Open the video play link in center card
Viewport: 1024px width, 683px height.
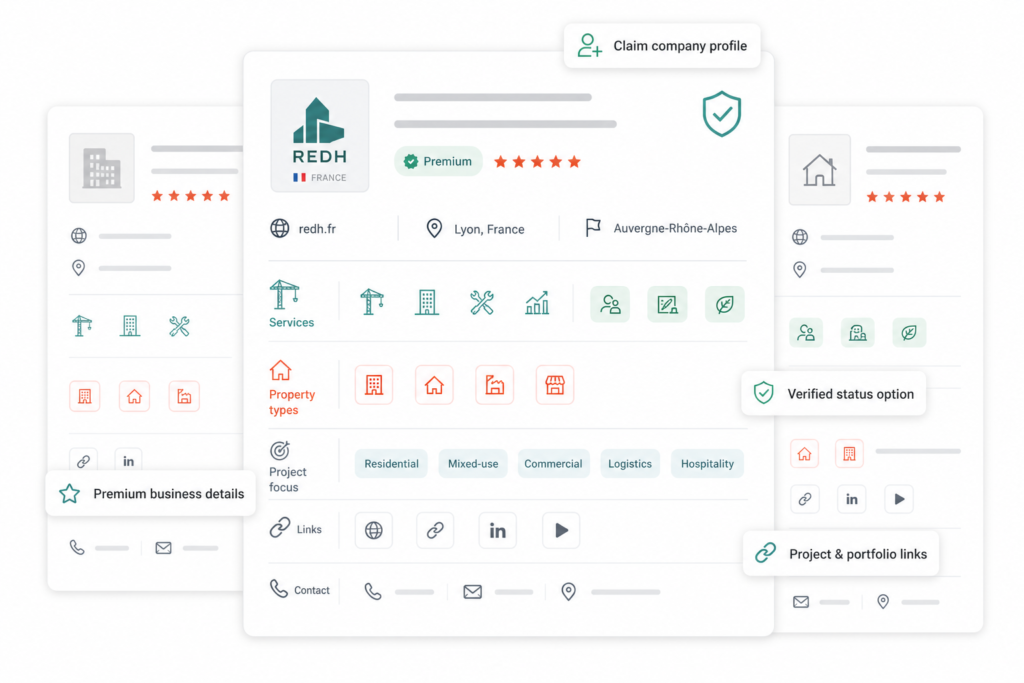tap(561, 530)
